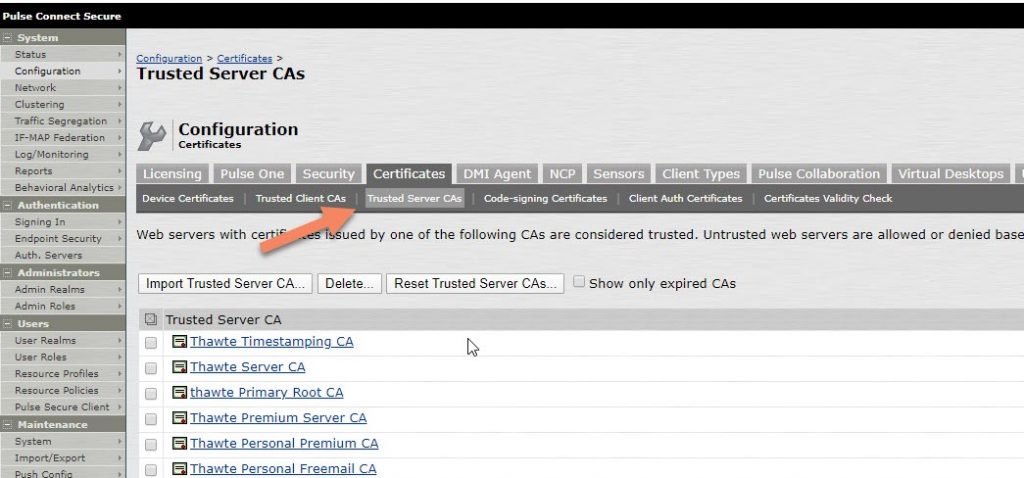This screenshot has width=1024, height=478.
Task: Click the certificate icon beside Thawte Timestamping CA
Action: 180,342
